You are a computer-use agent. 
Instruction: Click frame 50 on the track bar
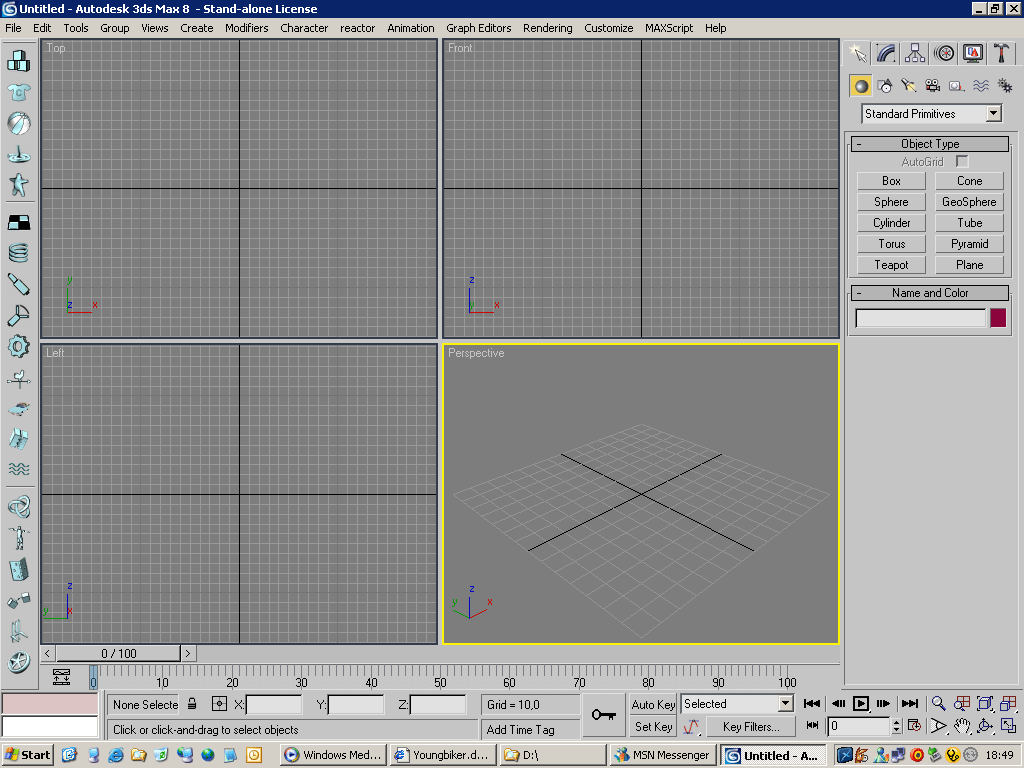[x=440, y=678]
